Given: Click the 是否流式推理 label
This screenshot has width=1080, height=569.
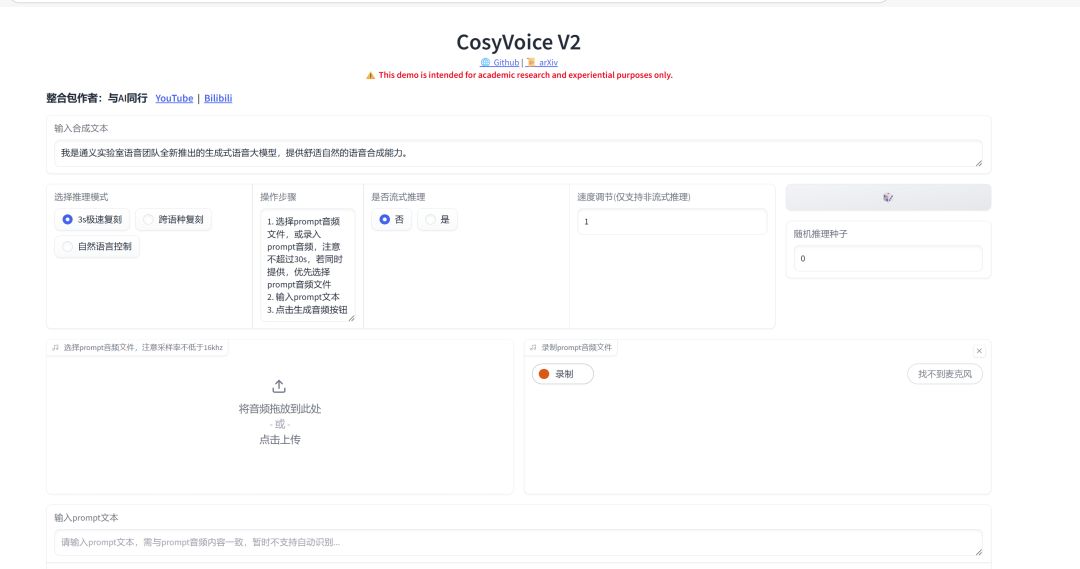Looking at the screenshot, I should point(398,197).
